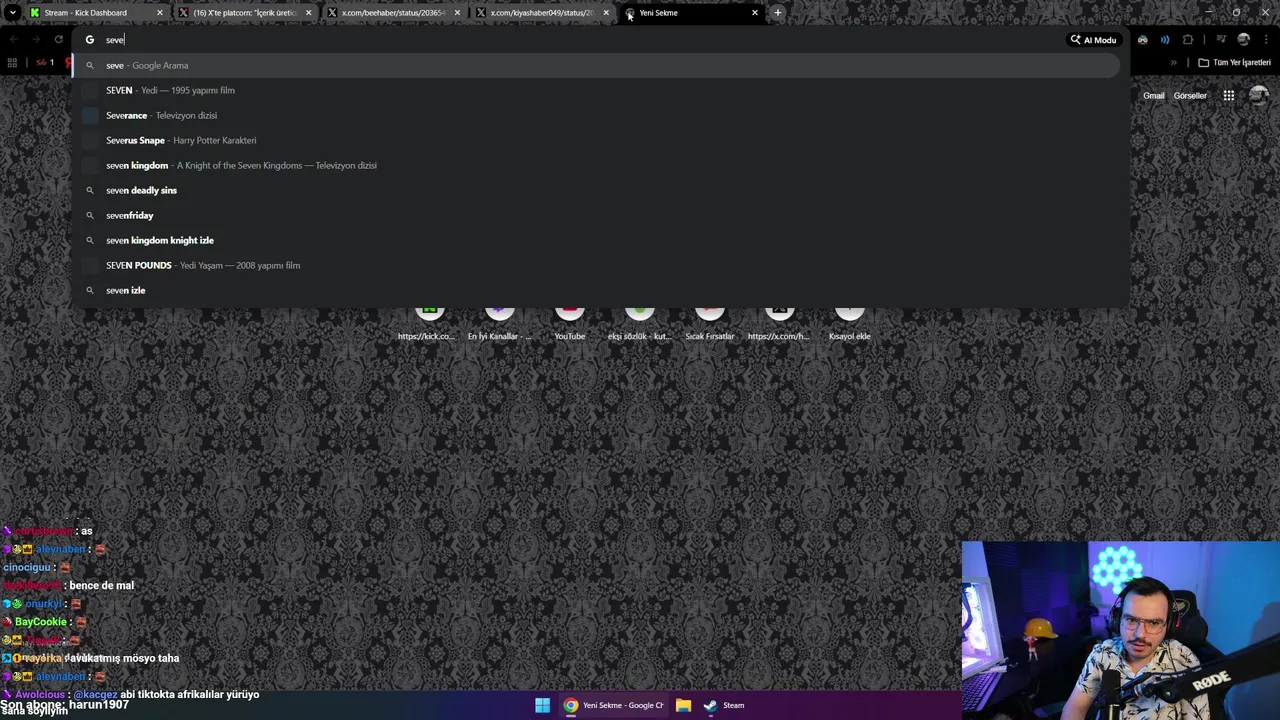
Task: Close the X'te platcom tab
Action: pos(308,13)
